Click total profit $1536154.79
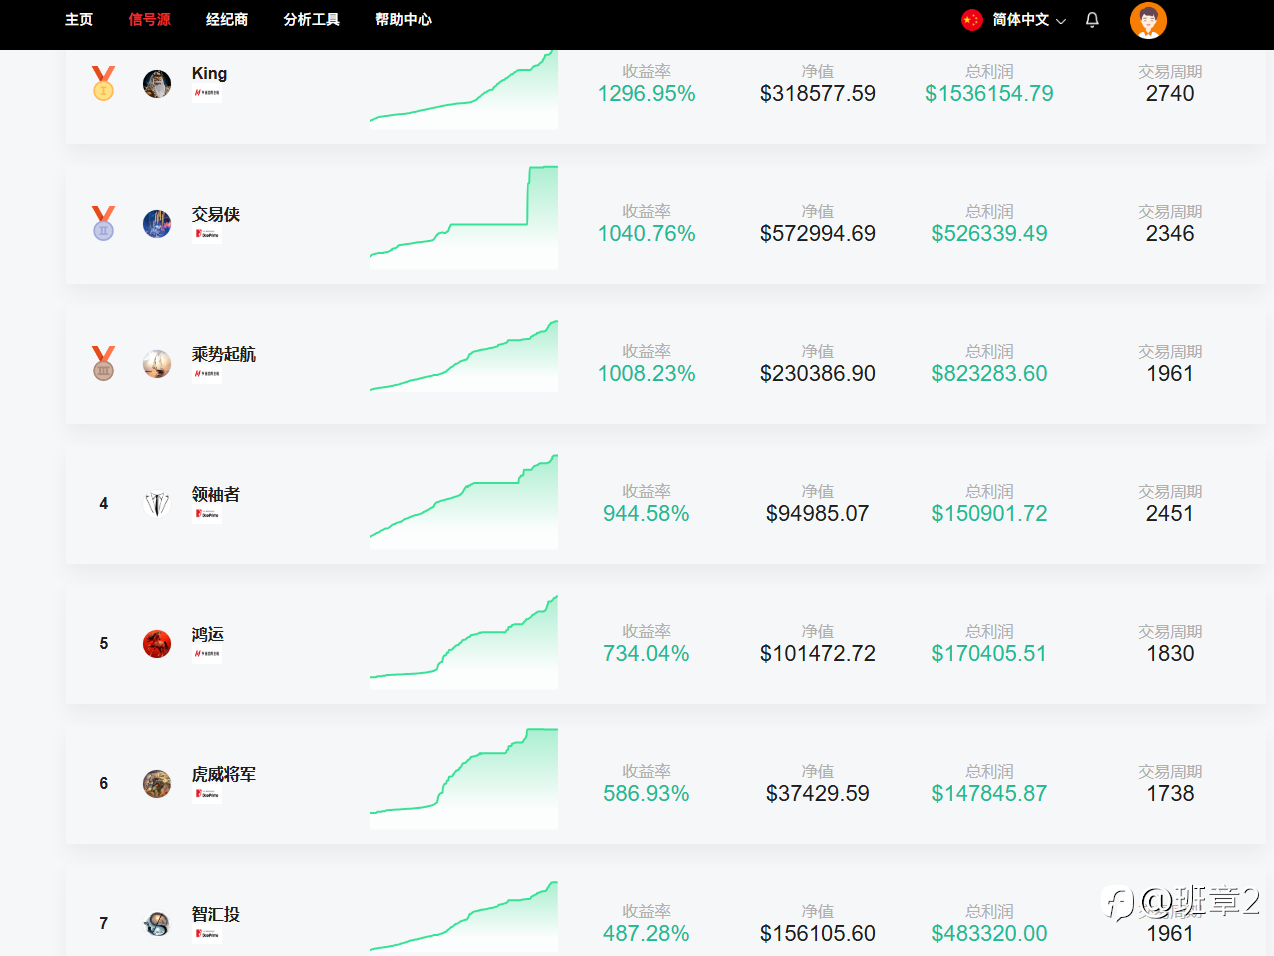Screen dimensions: 1274x956 [989, 94]
